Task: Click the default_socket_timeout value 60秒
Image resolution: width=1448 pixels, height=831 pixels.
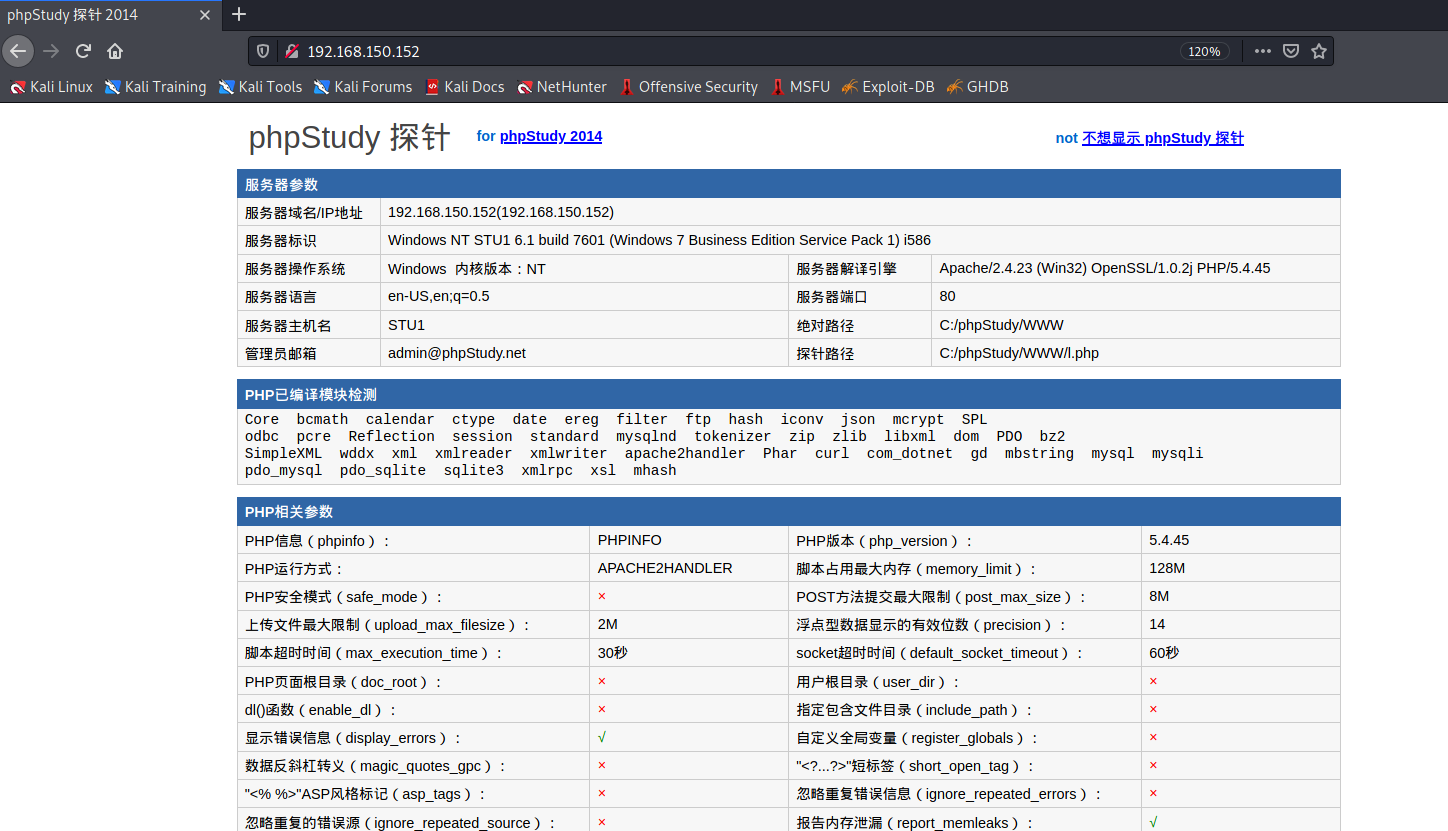Action: (1164, 653)
